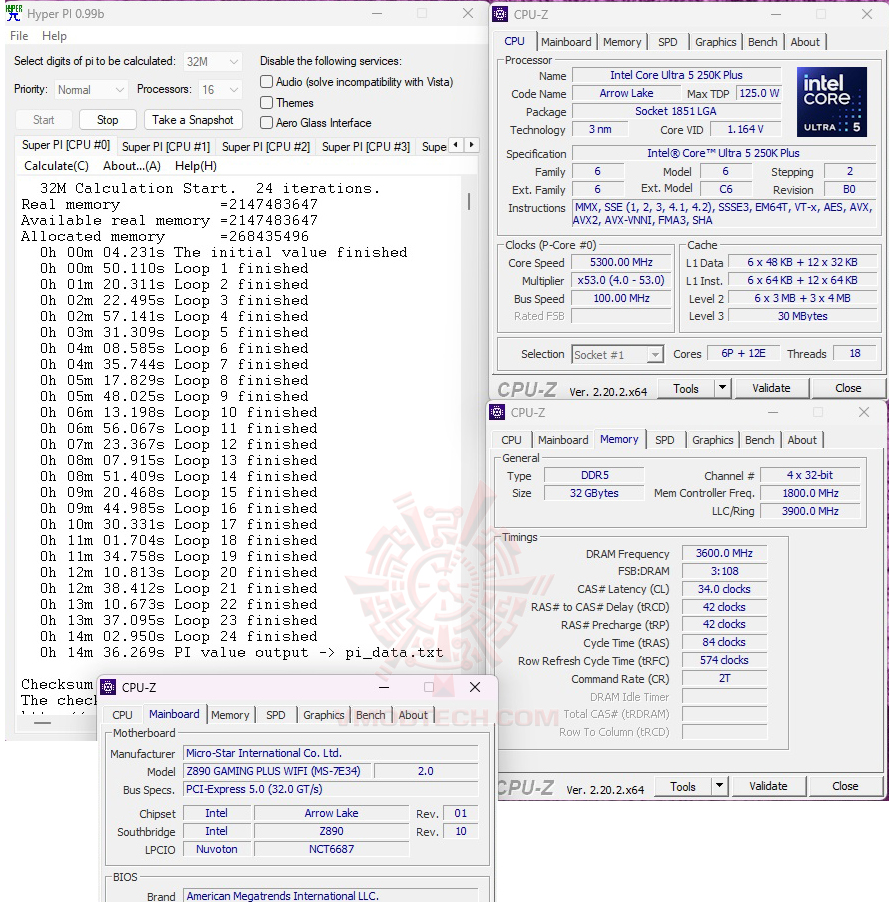
Task: Click Tools button in the CPU tab window
Action: [685, 388]
